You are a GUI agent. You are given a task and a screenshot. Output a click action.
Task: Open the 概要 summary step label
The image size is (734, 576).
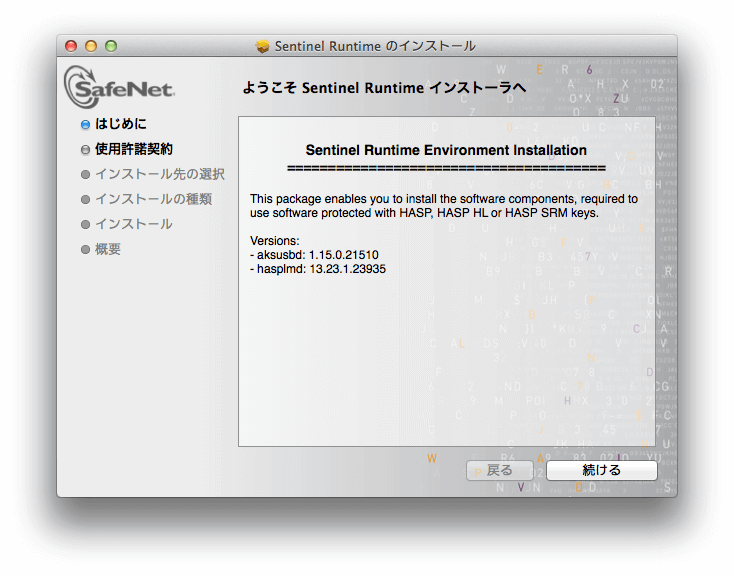coord(108,249)
